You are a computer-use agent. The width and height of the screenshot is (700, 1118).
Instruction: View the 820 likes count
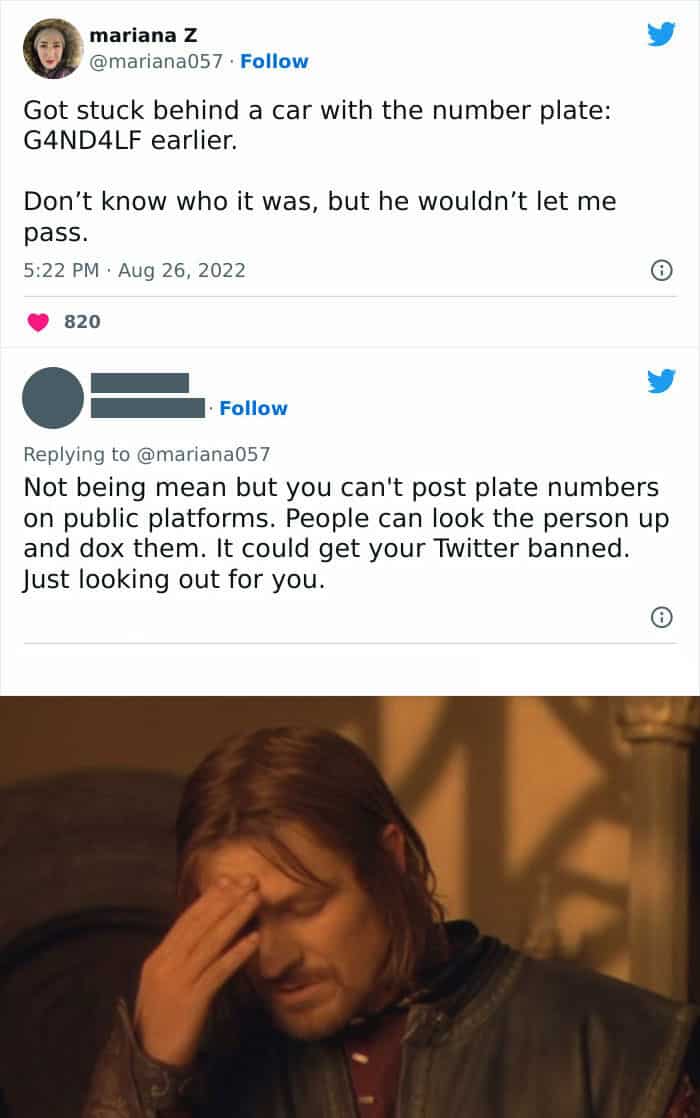tap(82, 322)
